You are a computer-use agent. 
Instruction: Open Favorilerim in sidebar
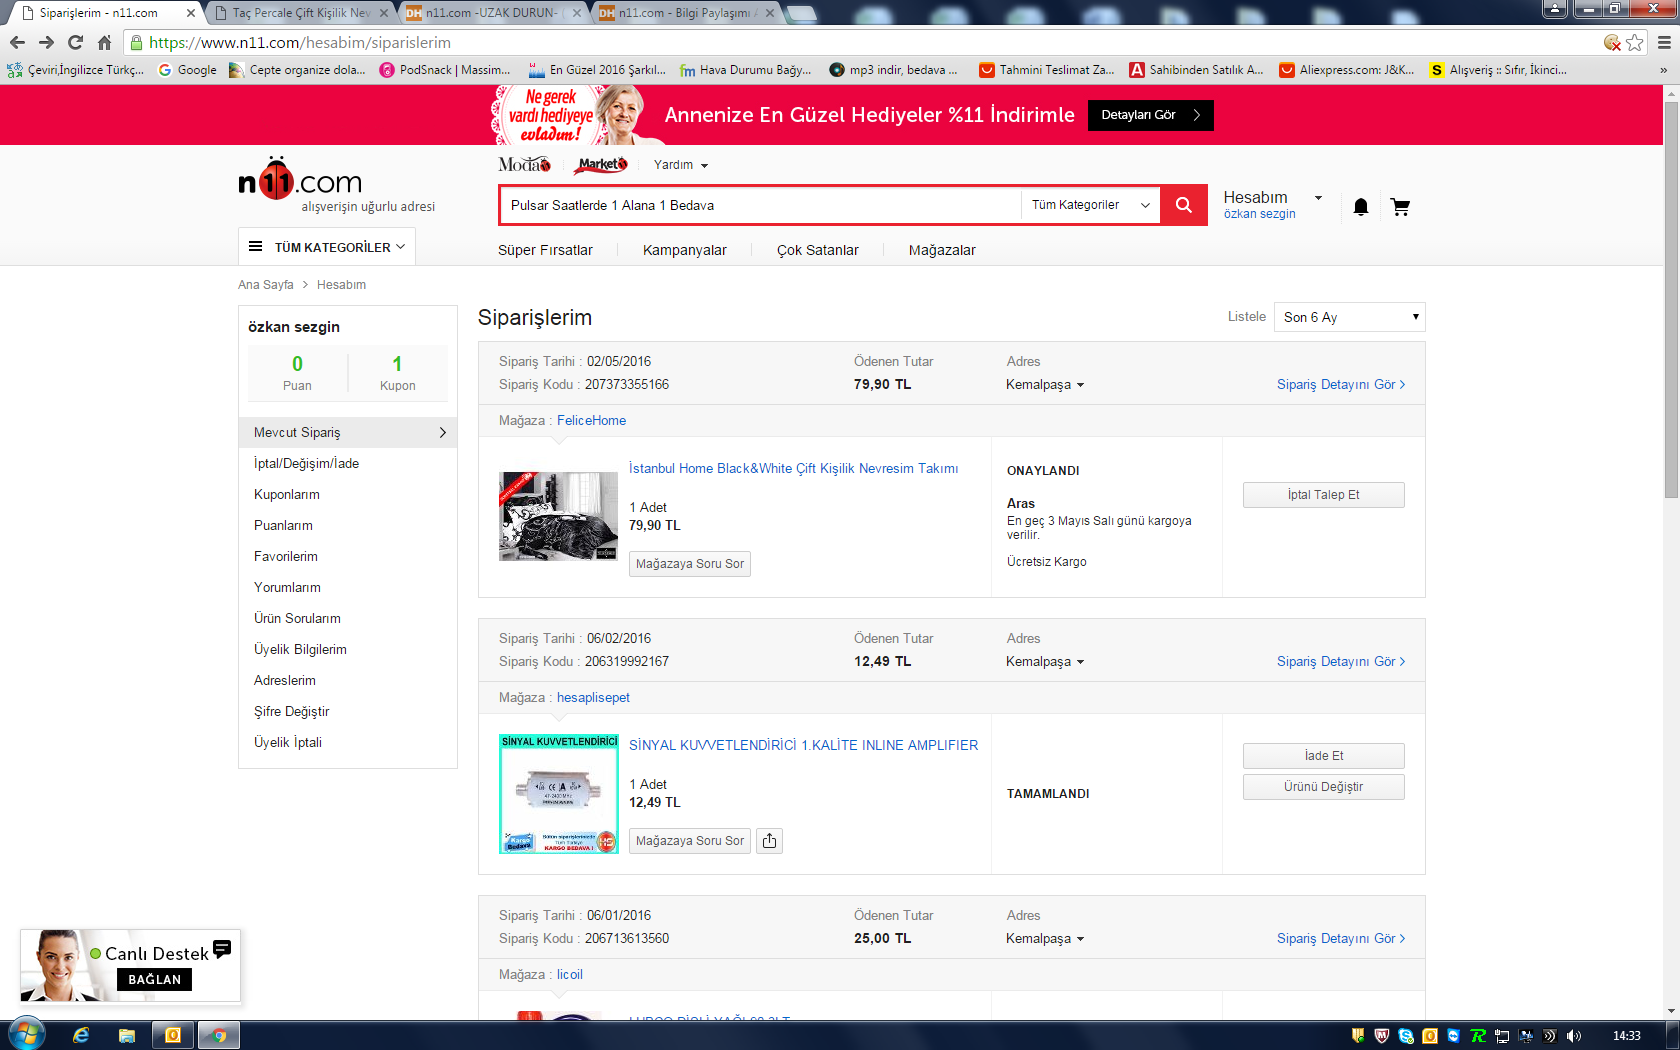286,556
